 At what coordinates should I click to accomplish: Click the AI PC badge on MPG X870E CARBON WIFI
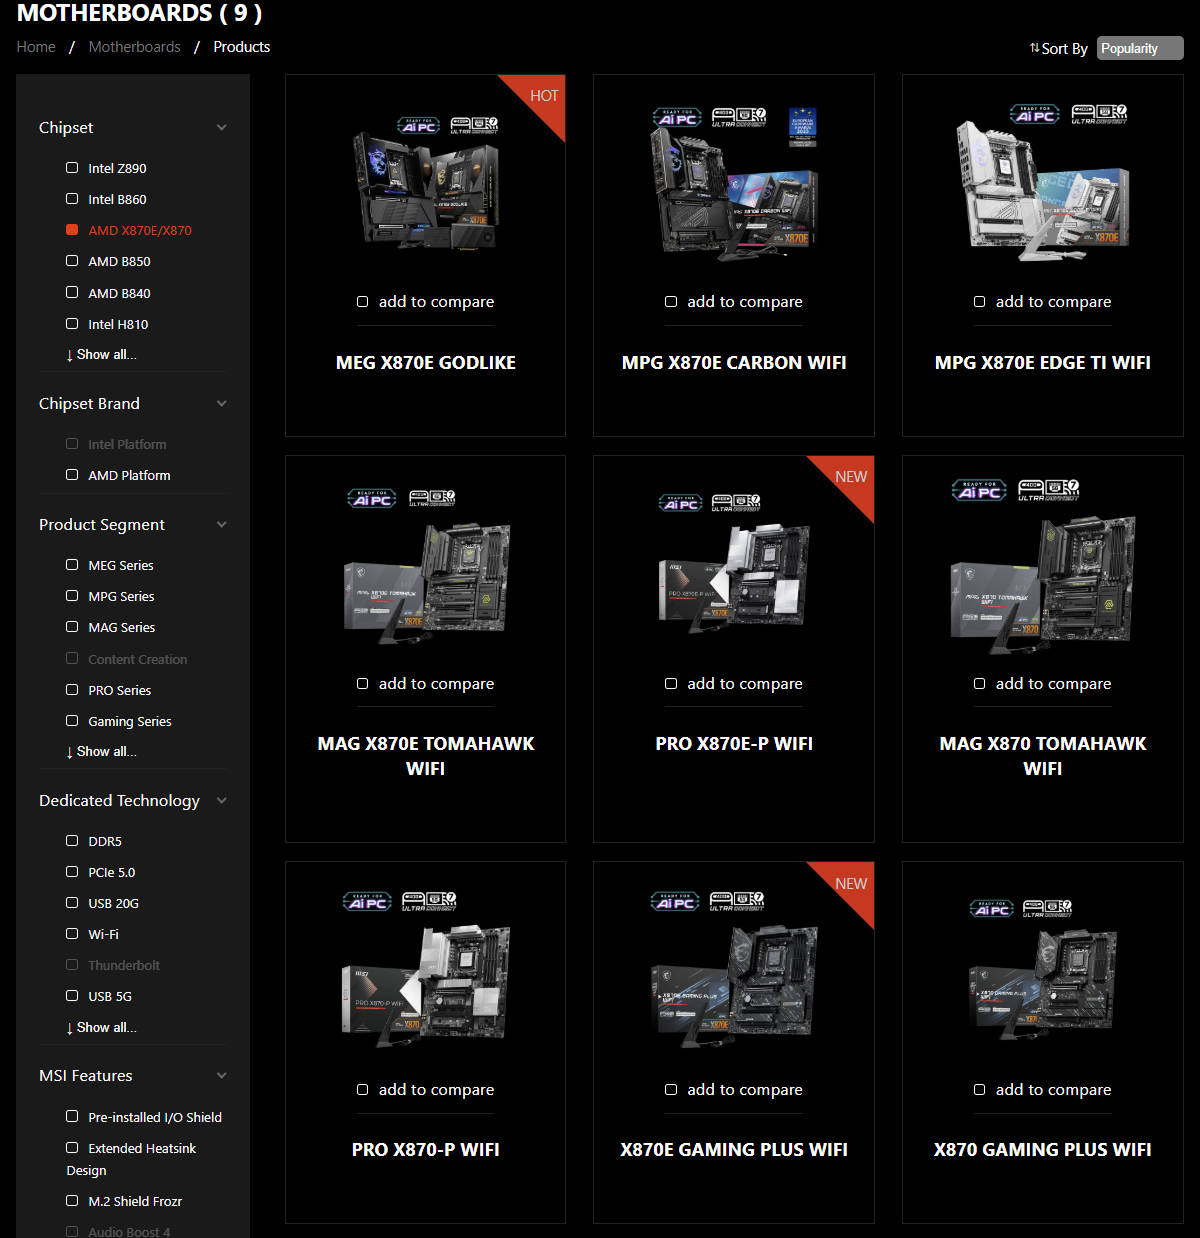677,118
